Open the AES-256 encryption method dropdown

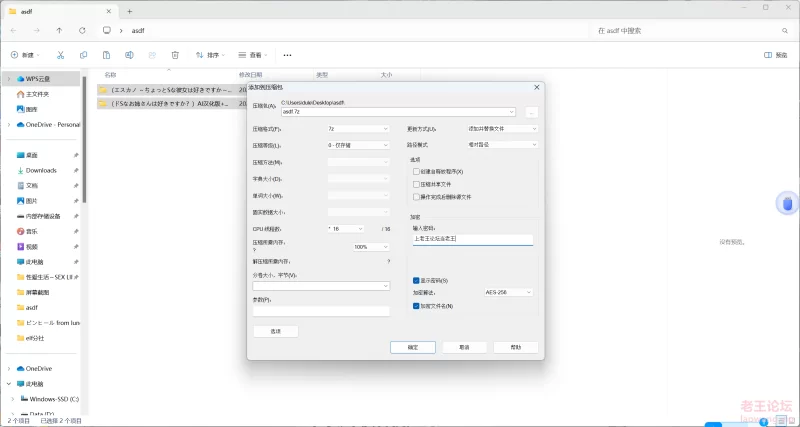508,292
